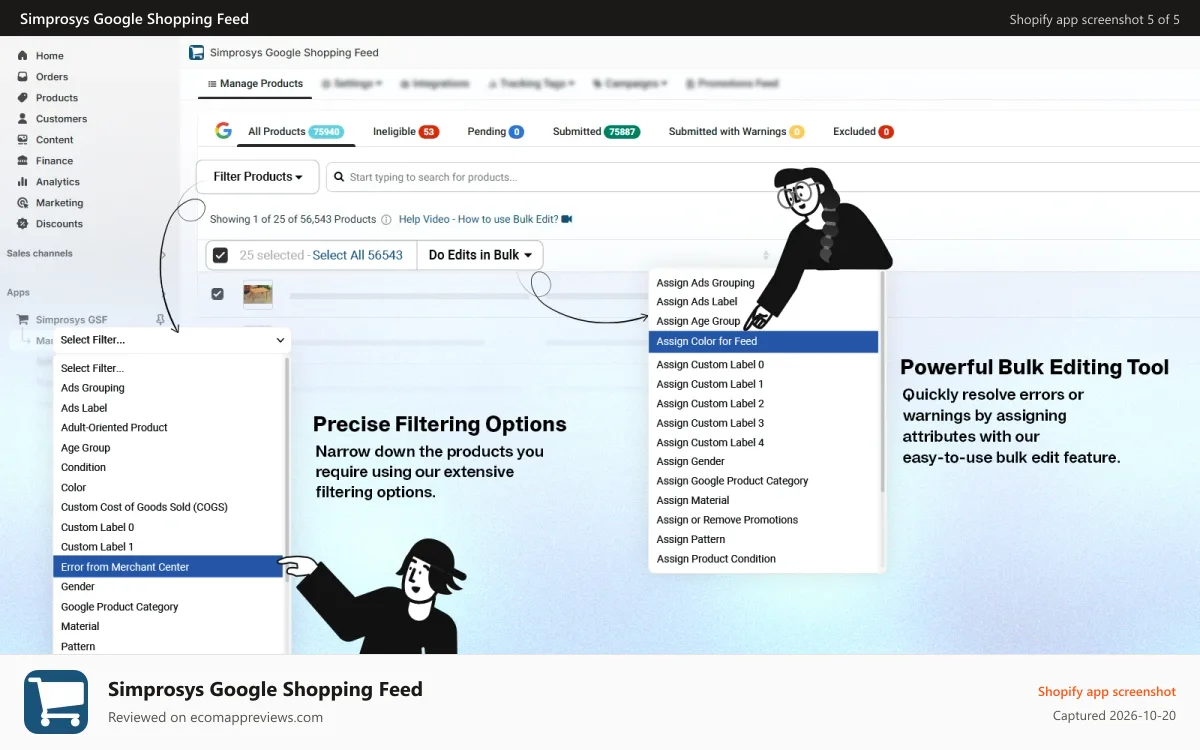Click the Sales channels section header
Screen dimensions: 1200x750
[x=40, y=254]
